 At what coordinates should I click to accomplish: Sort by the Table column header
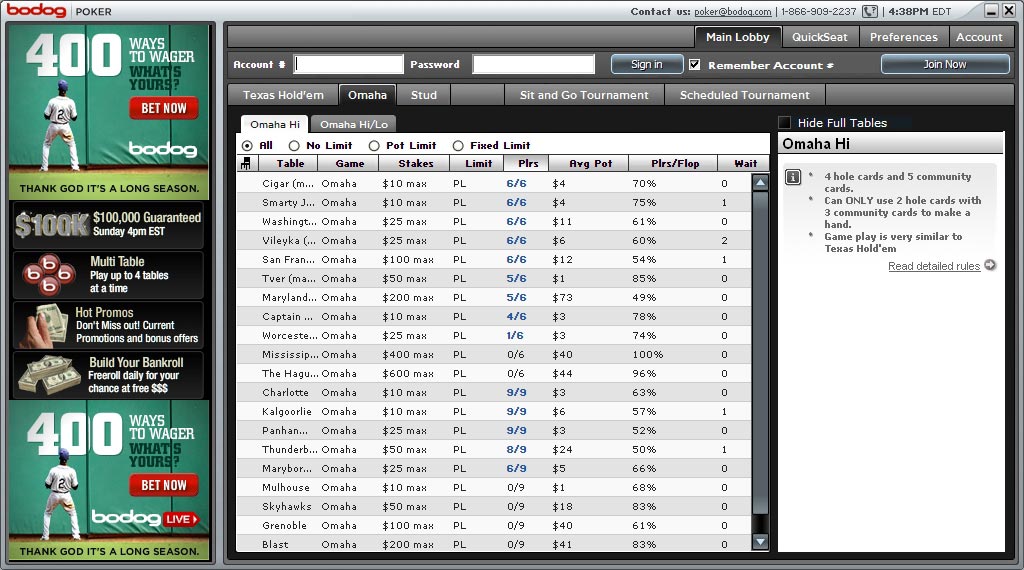(x=290, y=163)
